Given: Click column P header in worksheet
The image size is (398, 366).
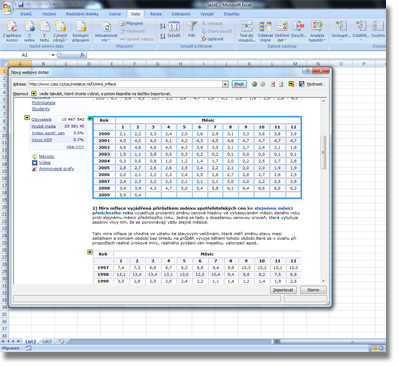Looking at the screenshot, I should click(x=364, y=64).
